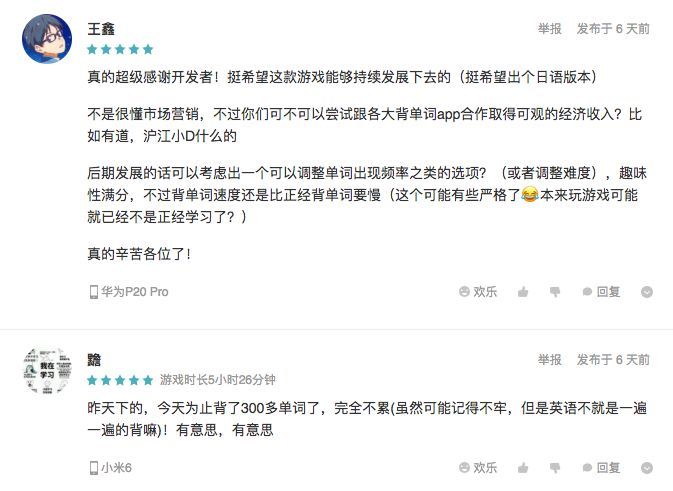This screenshot has height=491, width=673.
Task: Click 王鑫's five-star rating
Action: point(120,48)
